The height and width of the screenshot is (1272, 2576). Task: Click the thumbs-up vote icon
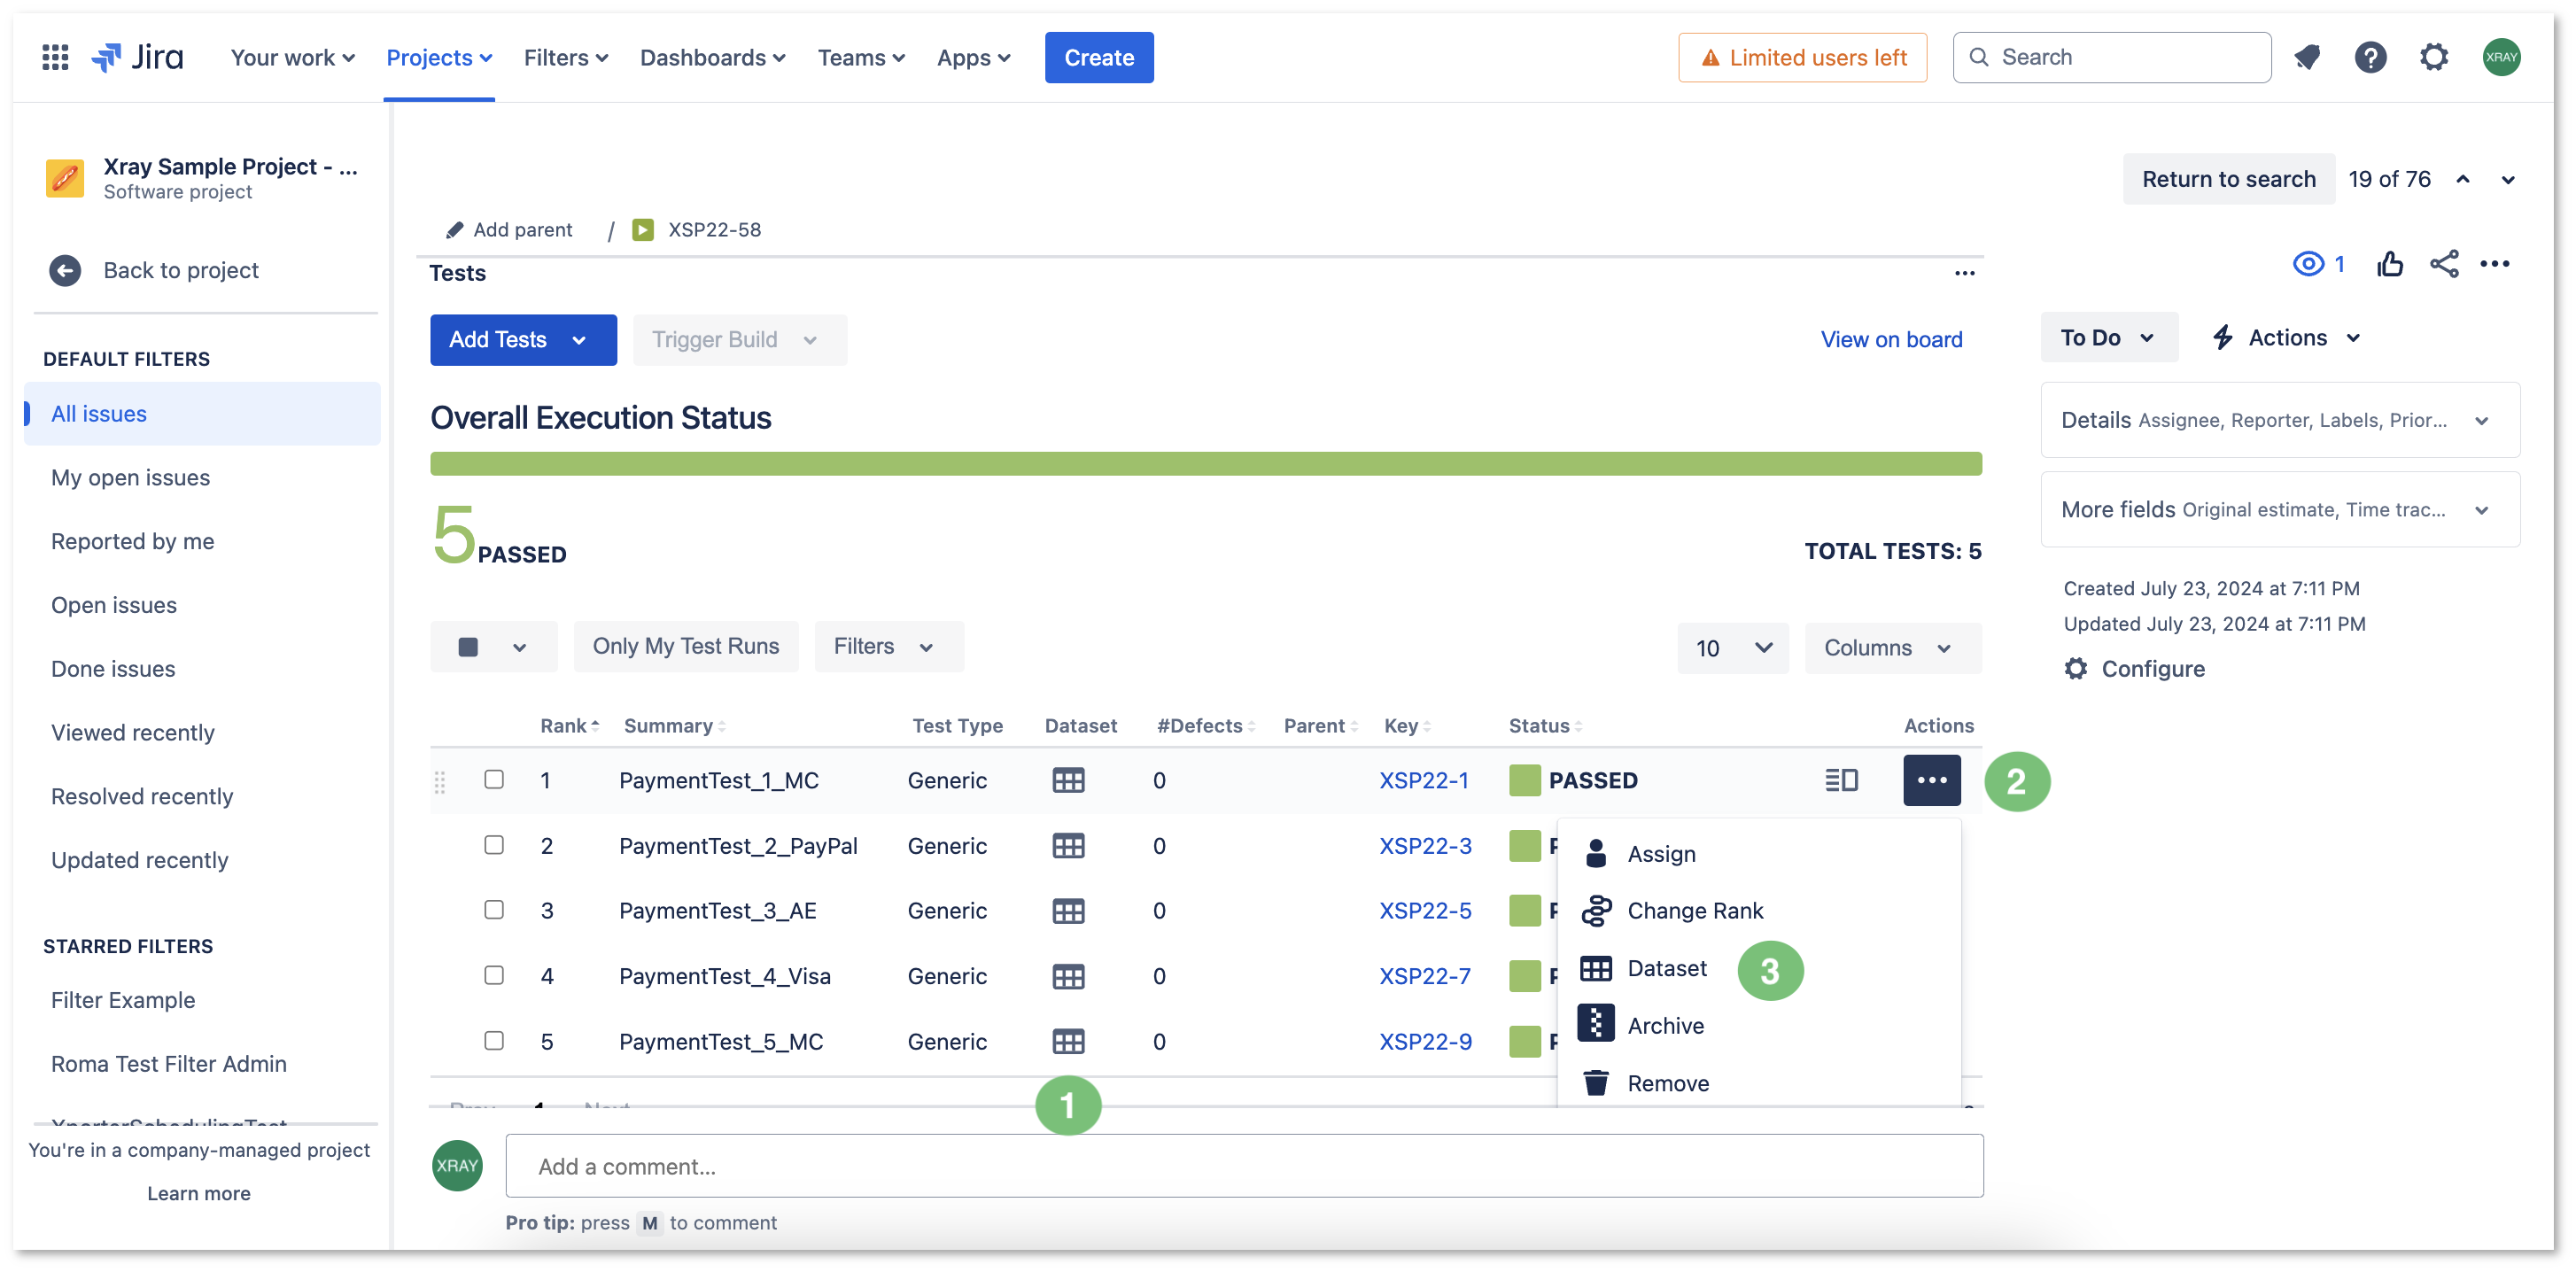[x=2390, y=264]
